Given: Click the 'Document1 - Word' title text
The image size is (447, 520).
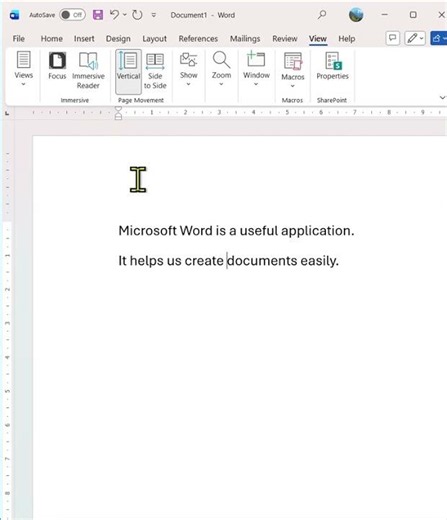Looking at the screenshot, I should coord(203,15).
